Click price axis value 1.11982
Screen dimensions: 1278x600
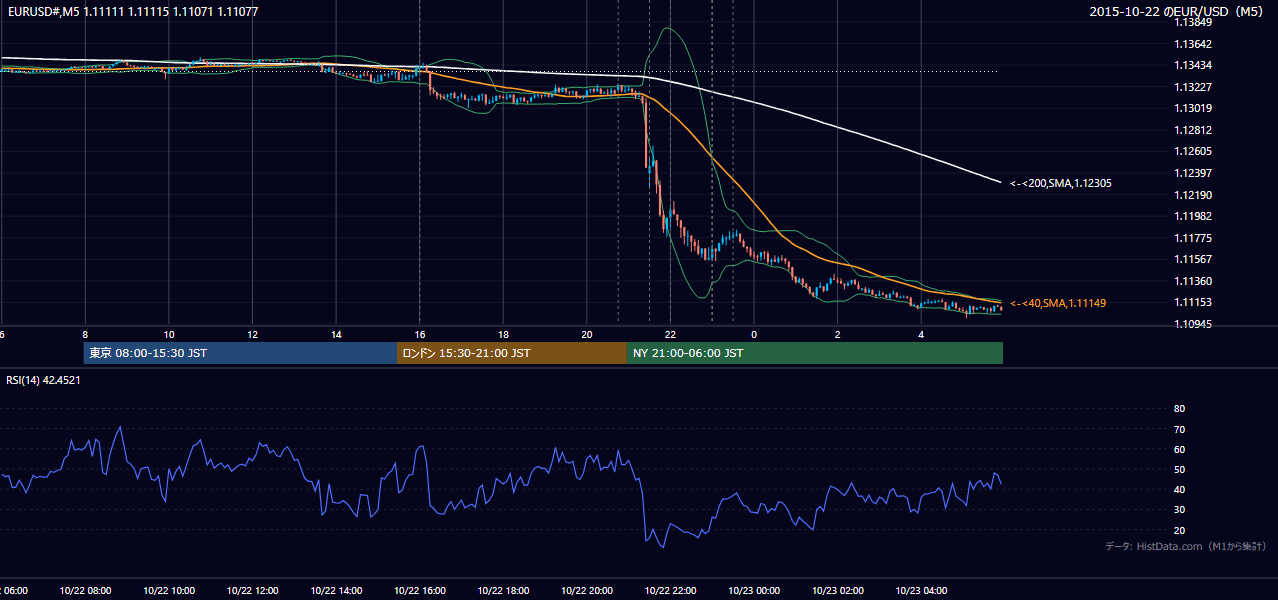(x=1193, y=216)
